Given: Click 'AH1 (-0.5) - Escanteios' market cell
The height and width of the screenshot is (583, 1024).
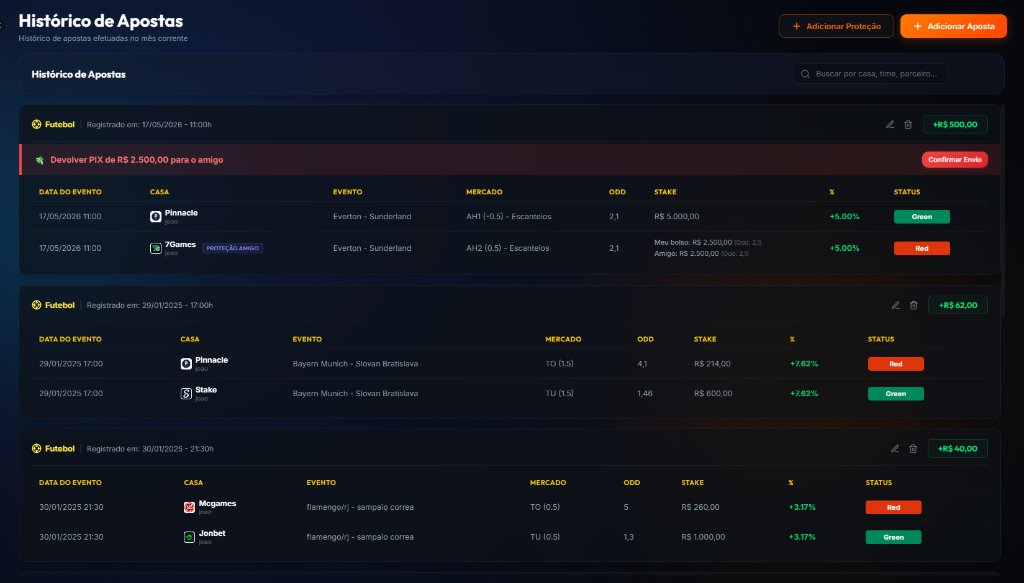Looking at the screenshot, I should (509, 217).
